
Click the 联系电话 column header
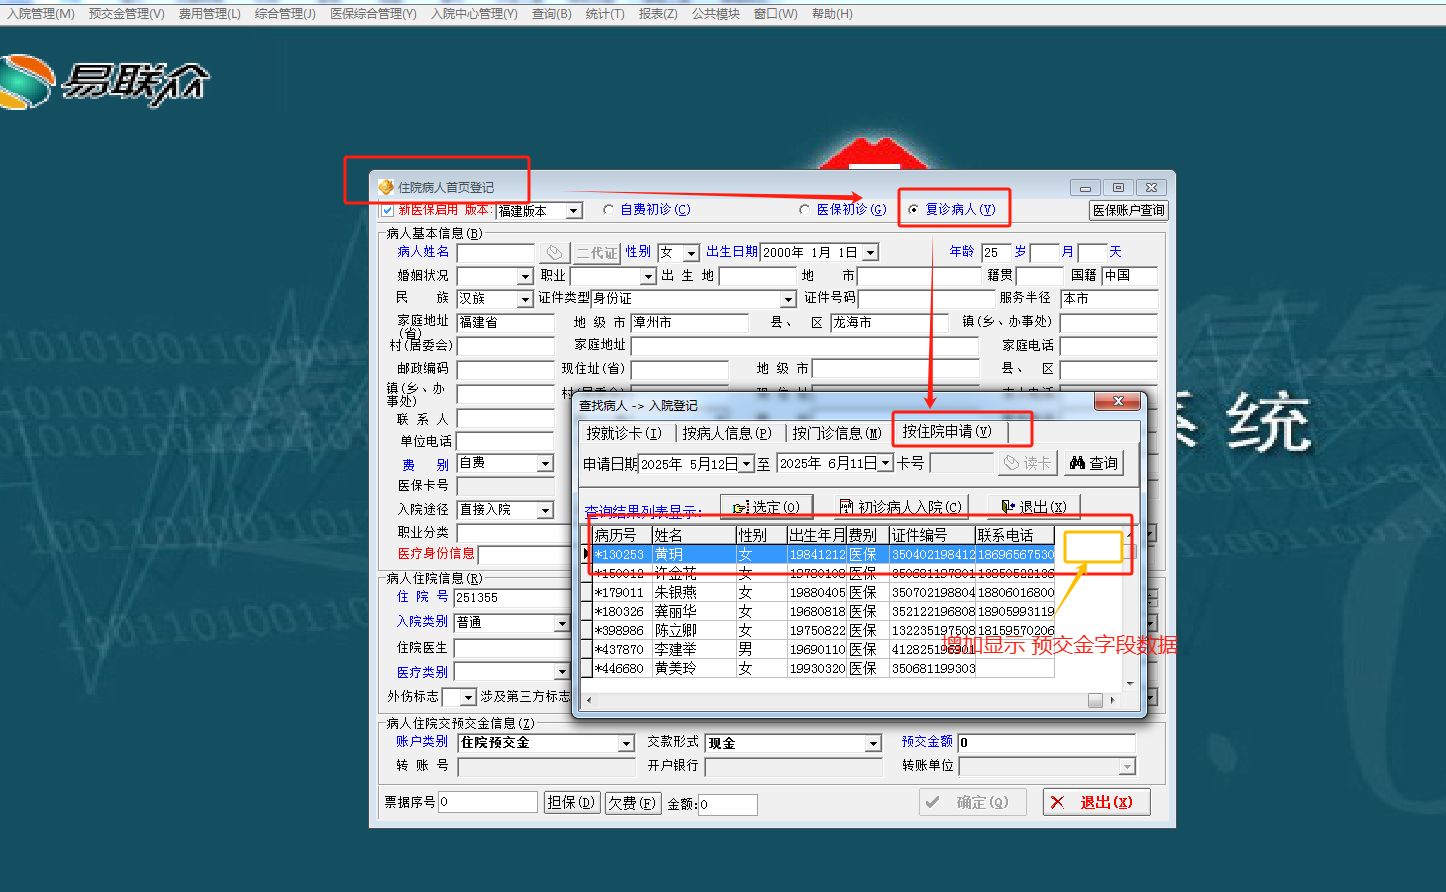click(x=1014, y=535)
